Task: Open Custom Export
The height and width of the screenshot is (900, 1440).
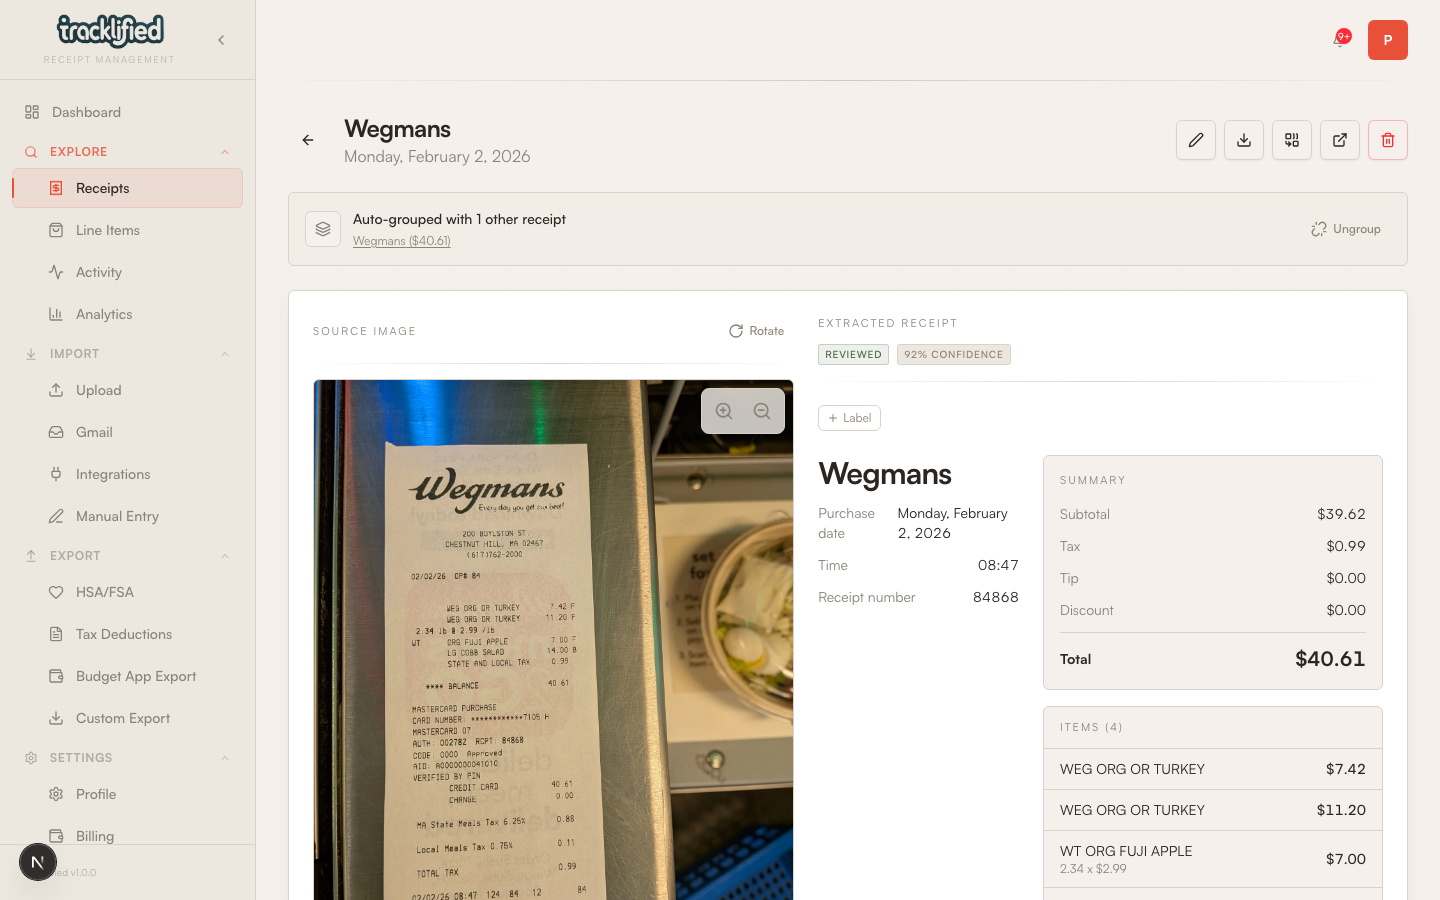Action: 127,718
